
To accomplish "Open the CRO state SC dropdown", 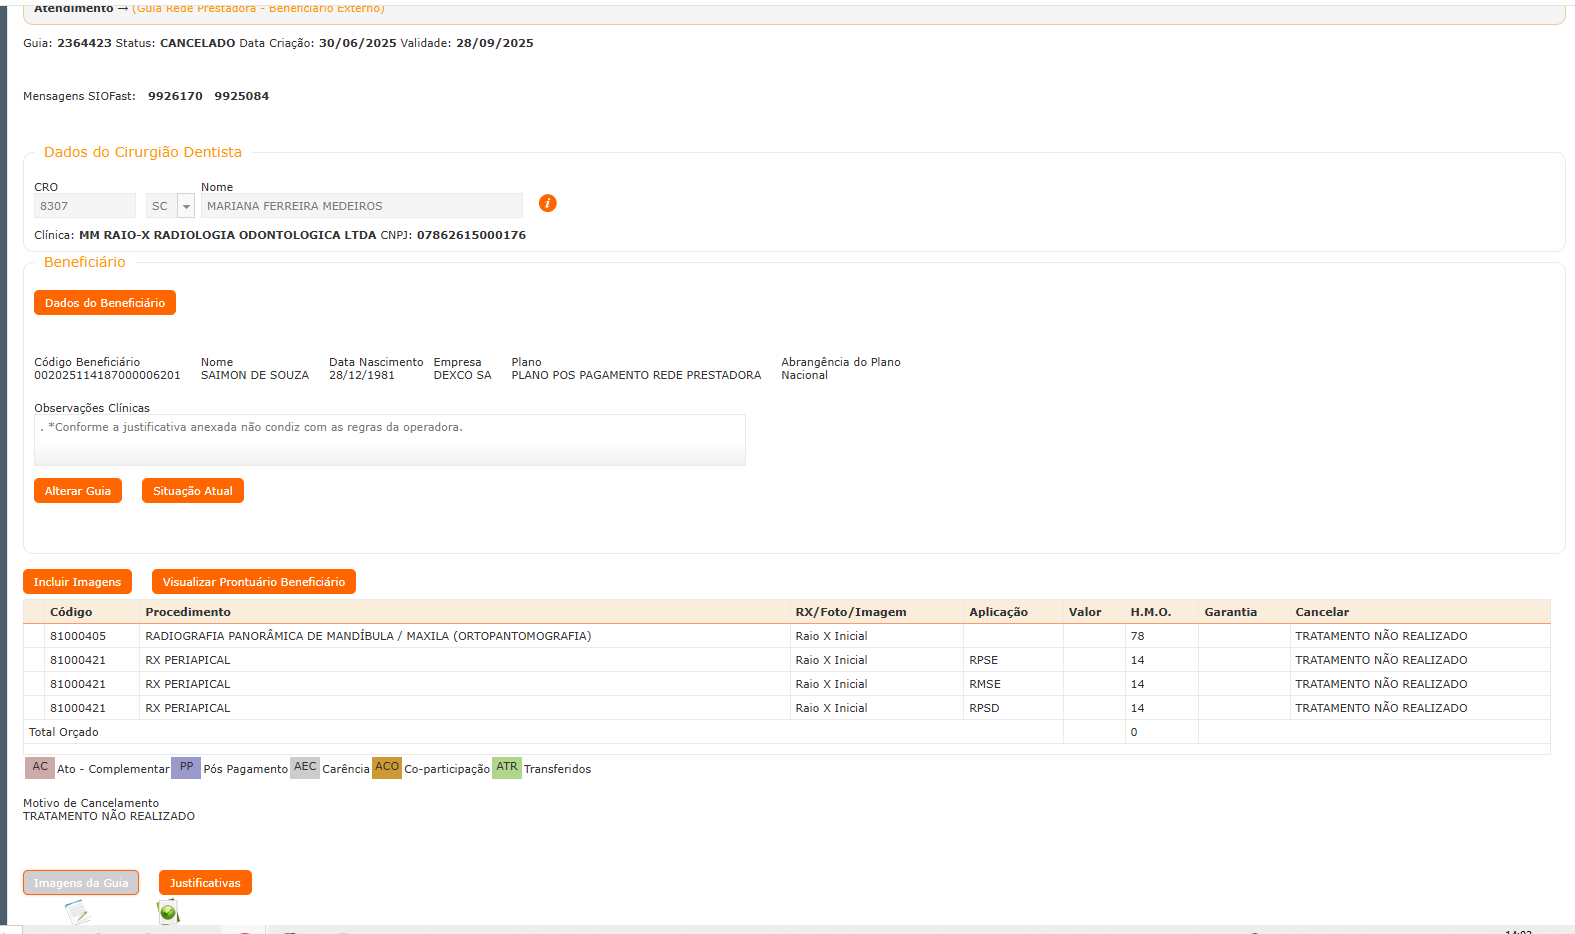I will (186, 206).
